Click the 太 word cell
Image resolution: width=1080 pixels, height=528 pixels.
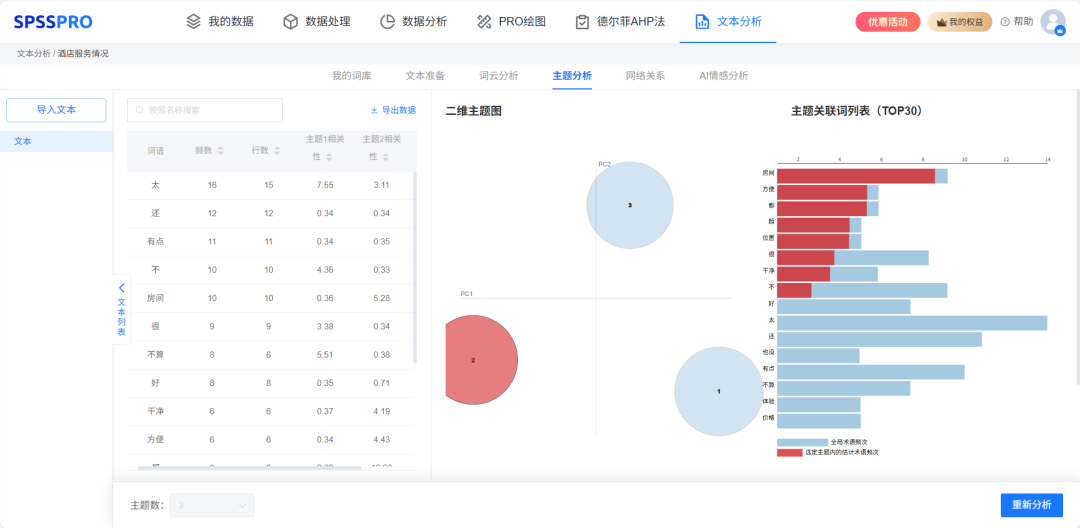(156, 185)
